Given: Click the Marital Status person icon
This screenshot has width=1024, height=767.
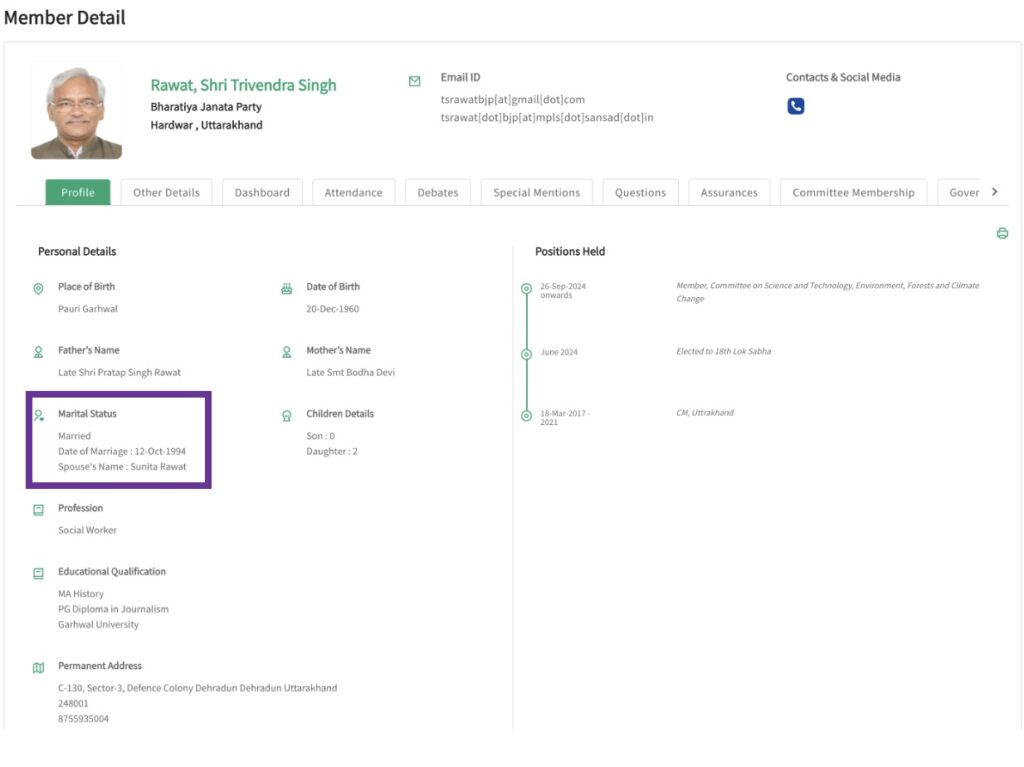Looking at the screenshot, I should (39, 415).
